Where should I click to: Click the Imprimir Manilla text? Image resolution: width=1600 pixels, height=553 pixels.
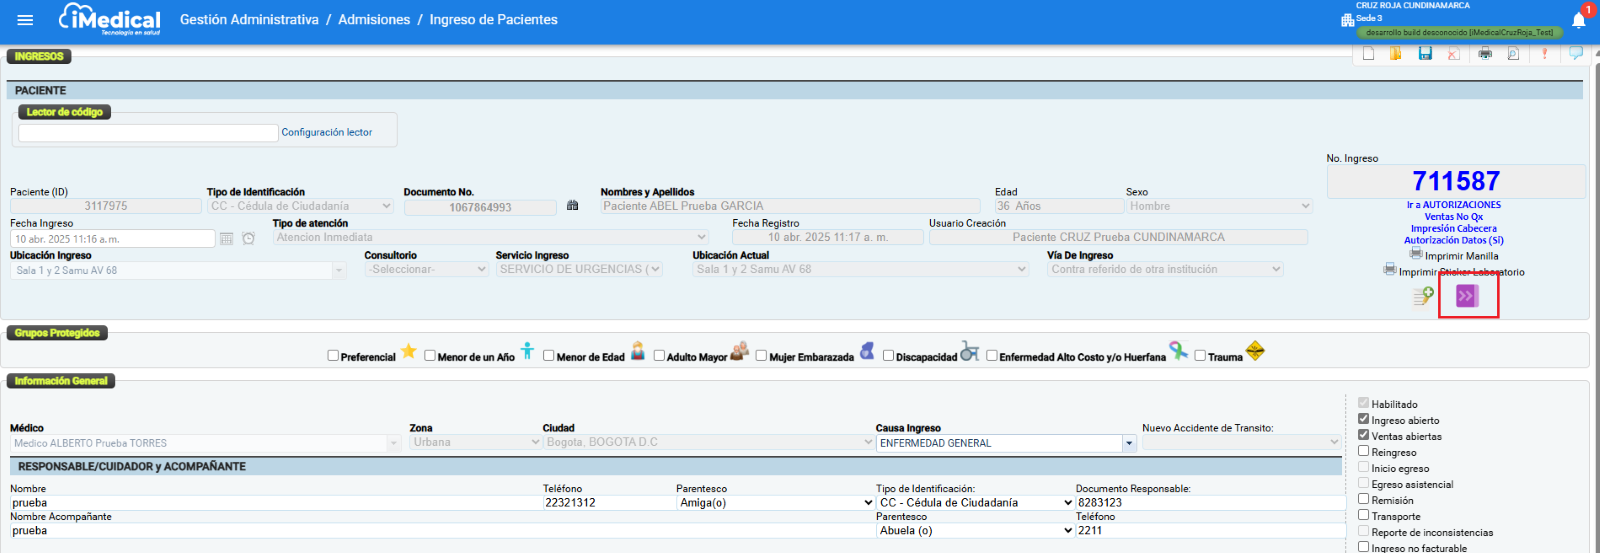click(1462, 256)
